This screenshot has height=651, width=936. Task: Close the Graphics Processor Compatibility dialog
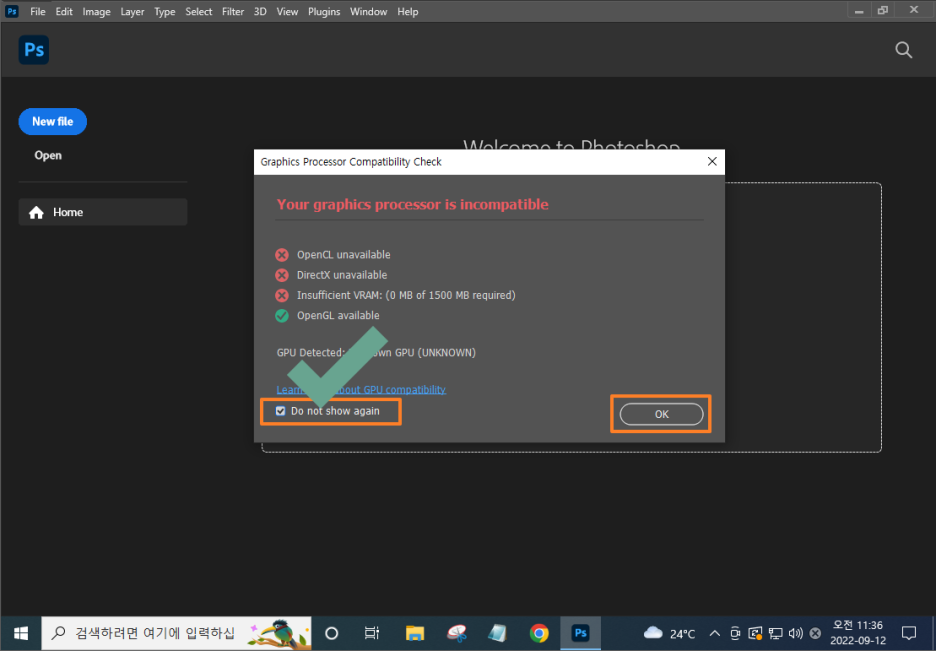coord(712,162)
